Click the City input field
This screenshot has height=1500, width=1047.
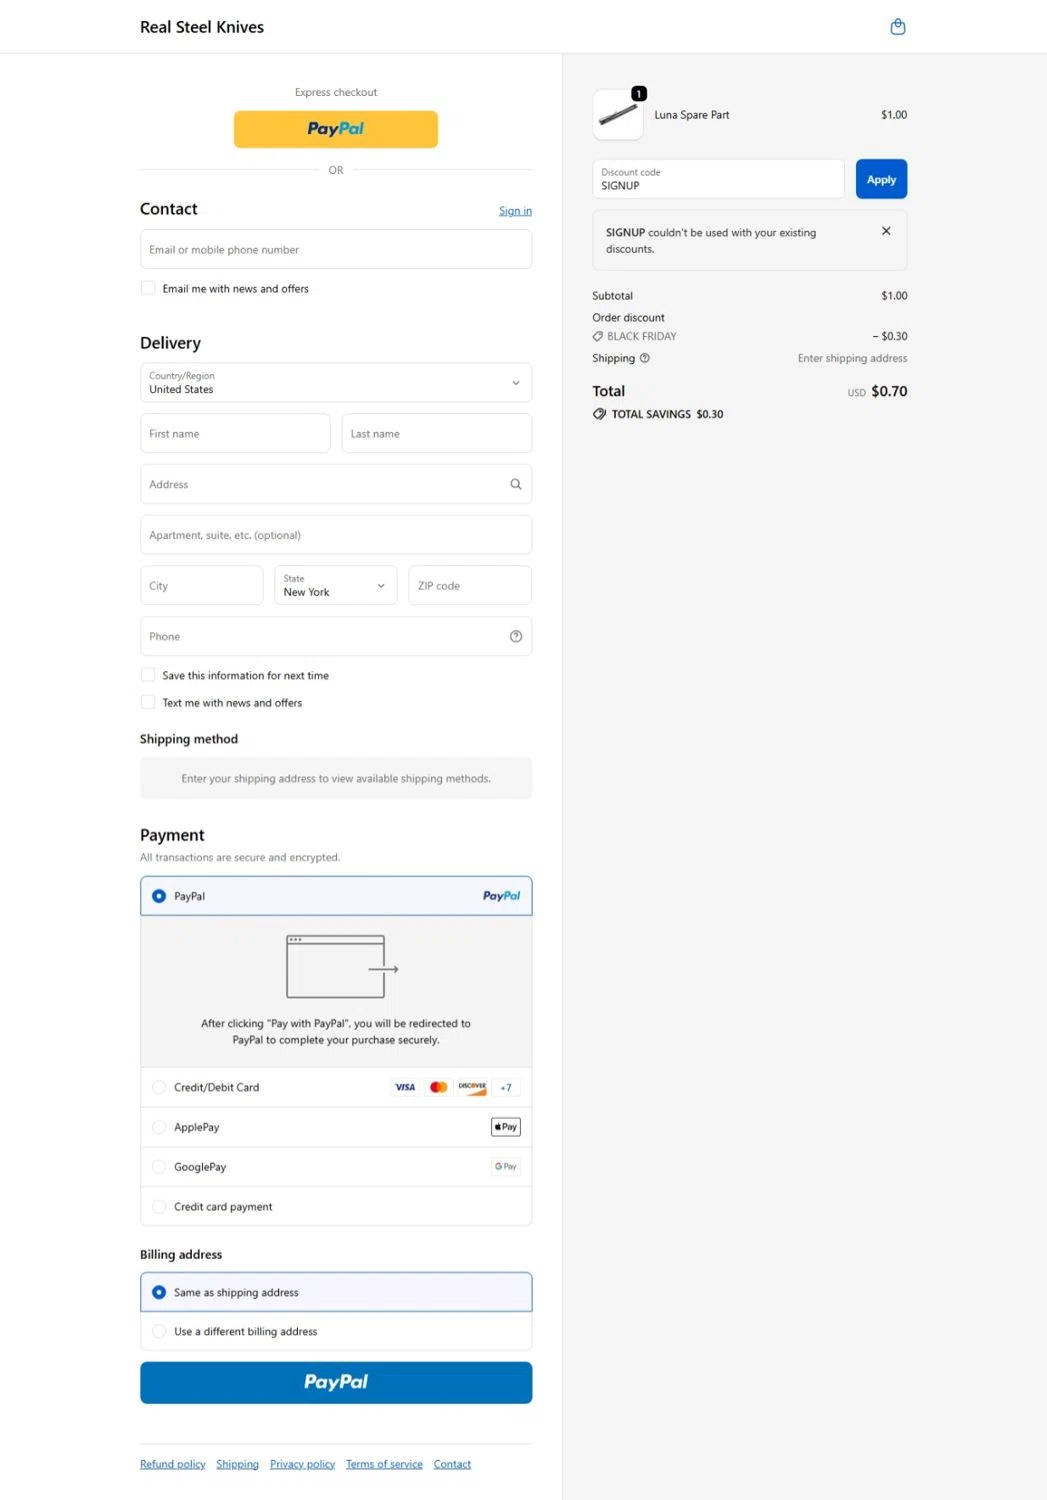point(202,585)
